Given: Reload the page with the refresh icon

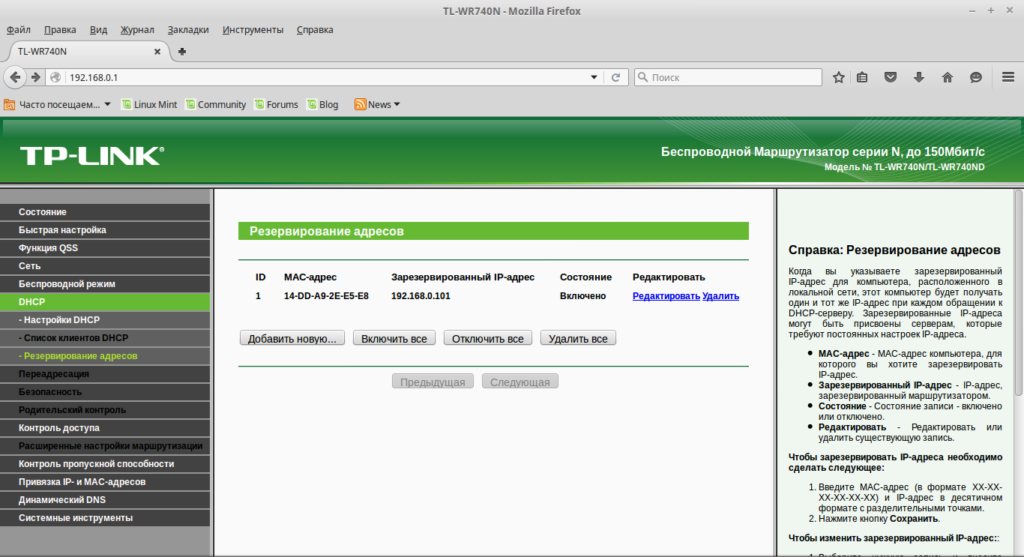Looking at the screenshot, I should [615, 77].
